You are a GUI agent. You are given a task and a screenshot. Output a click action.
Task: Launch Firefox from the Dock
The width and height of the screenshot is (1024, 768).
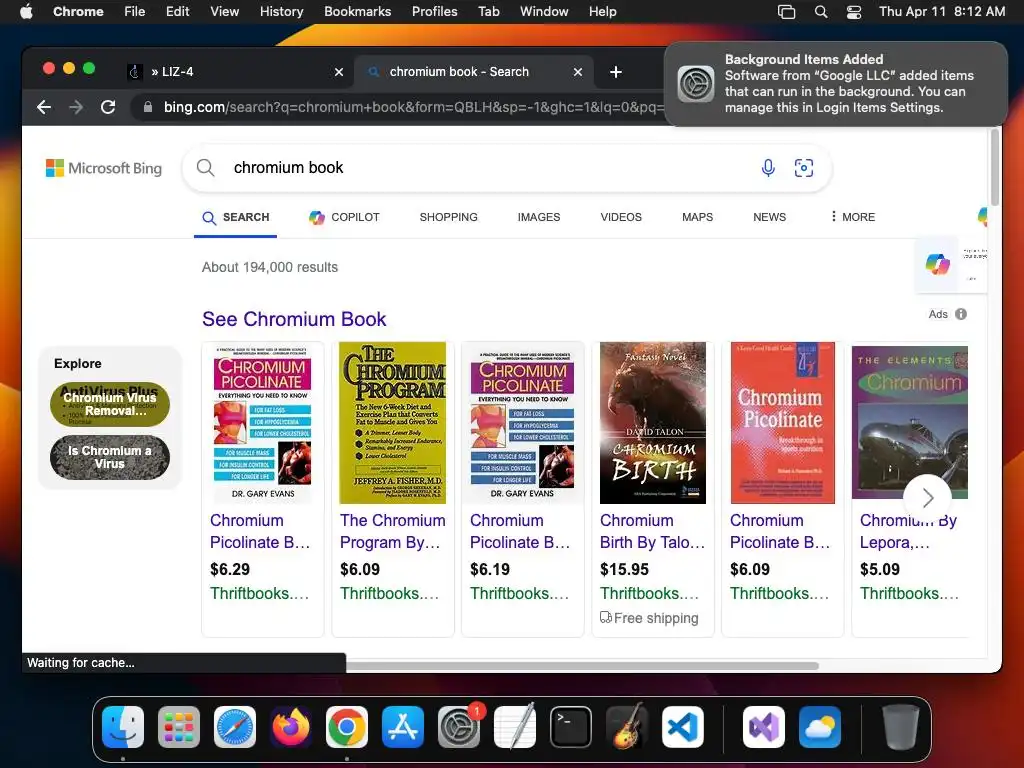pos(291,727)
